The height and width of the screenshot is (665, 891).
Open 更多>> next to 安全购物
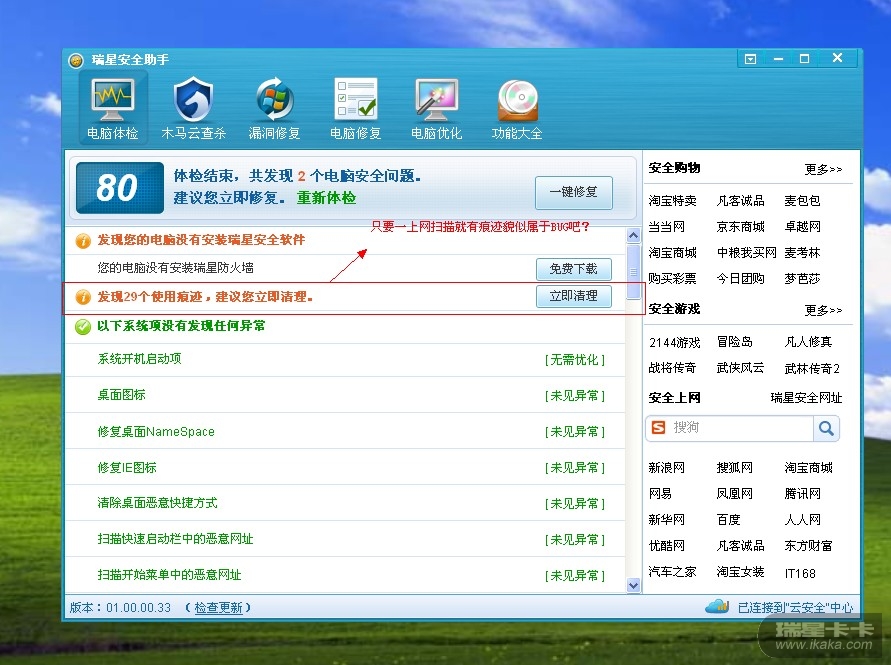coord(823,169)
